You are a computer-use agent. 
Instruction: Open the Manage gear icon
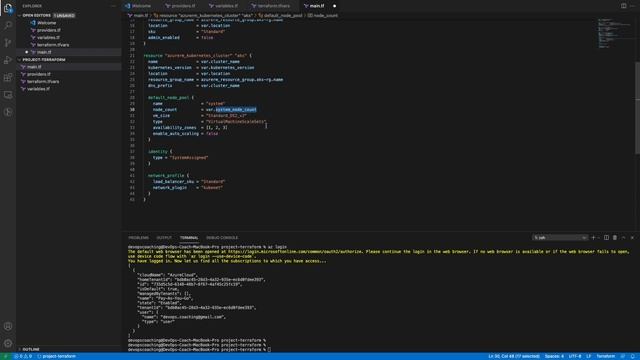(8, 343)
